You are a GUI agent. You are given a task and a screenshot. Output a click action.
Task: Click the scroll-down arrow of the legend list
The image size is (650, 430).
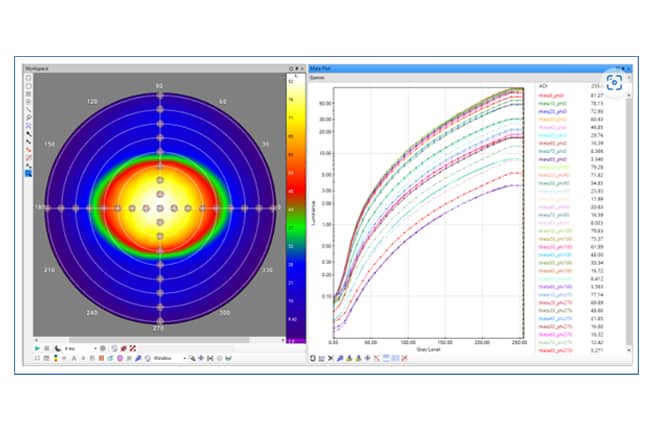pos(629,350)
